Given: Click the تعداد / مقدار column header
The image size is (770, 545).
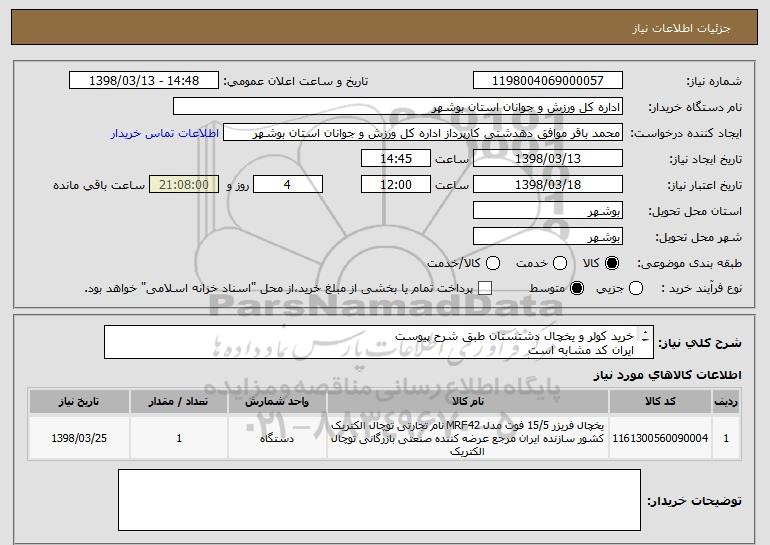Looking at the screenshot, I should point(179,402).
